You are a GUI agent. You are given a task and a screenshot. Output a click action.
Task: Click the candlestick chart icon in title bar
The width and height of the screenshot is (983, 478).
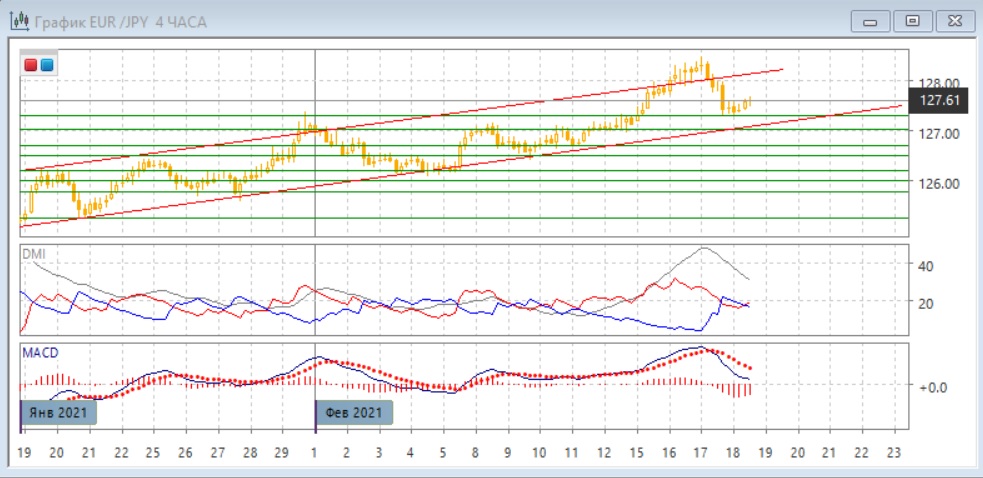point(19,21)
